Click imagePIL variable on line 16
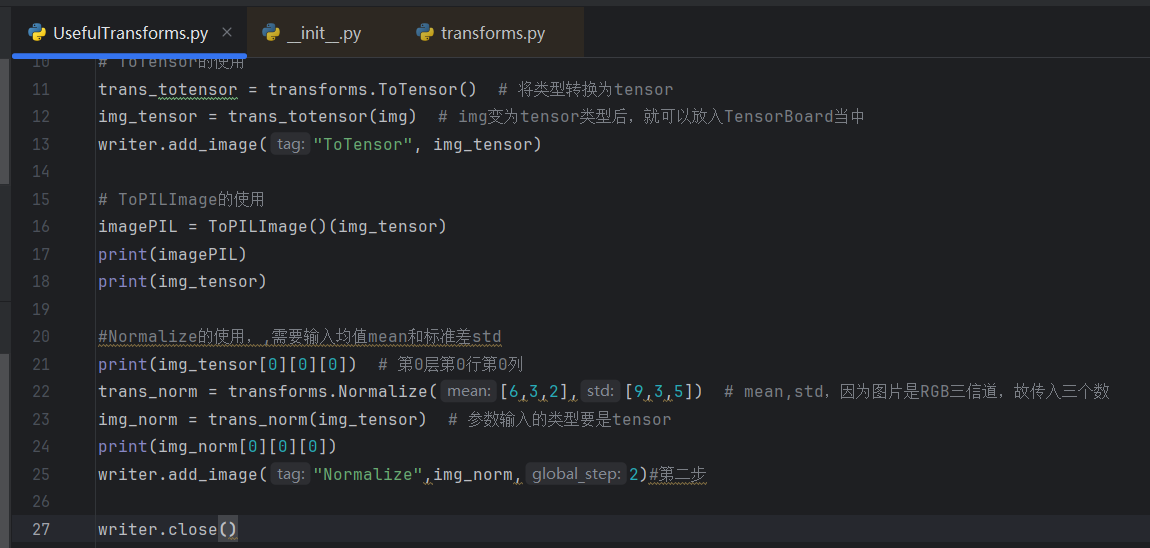 (x=138, y=227)
